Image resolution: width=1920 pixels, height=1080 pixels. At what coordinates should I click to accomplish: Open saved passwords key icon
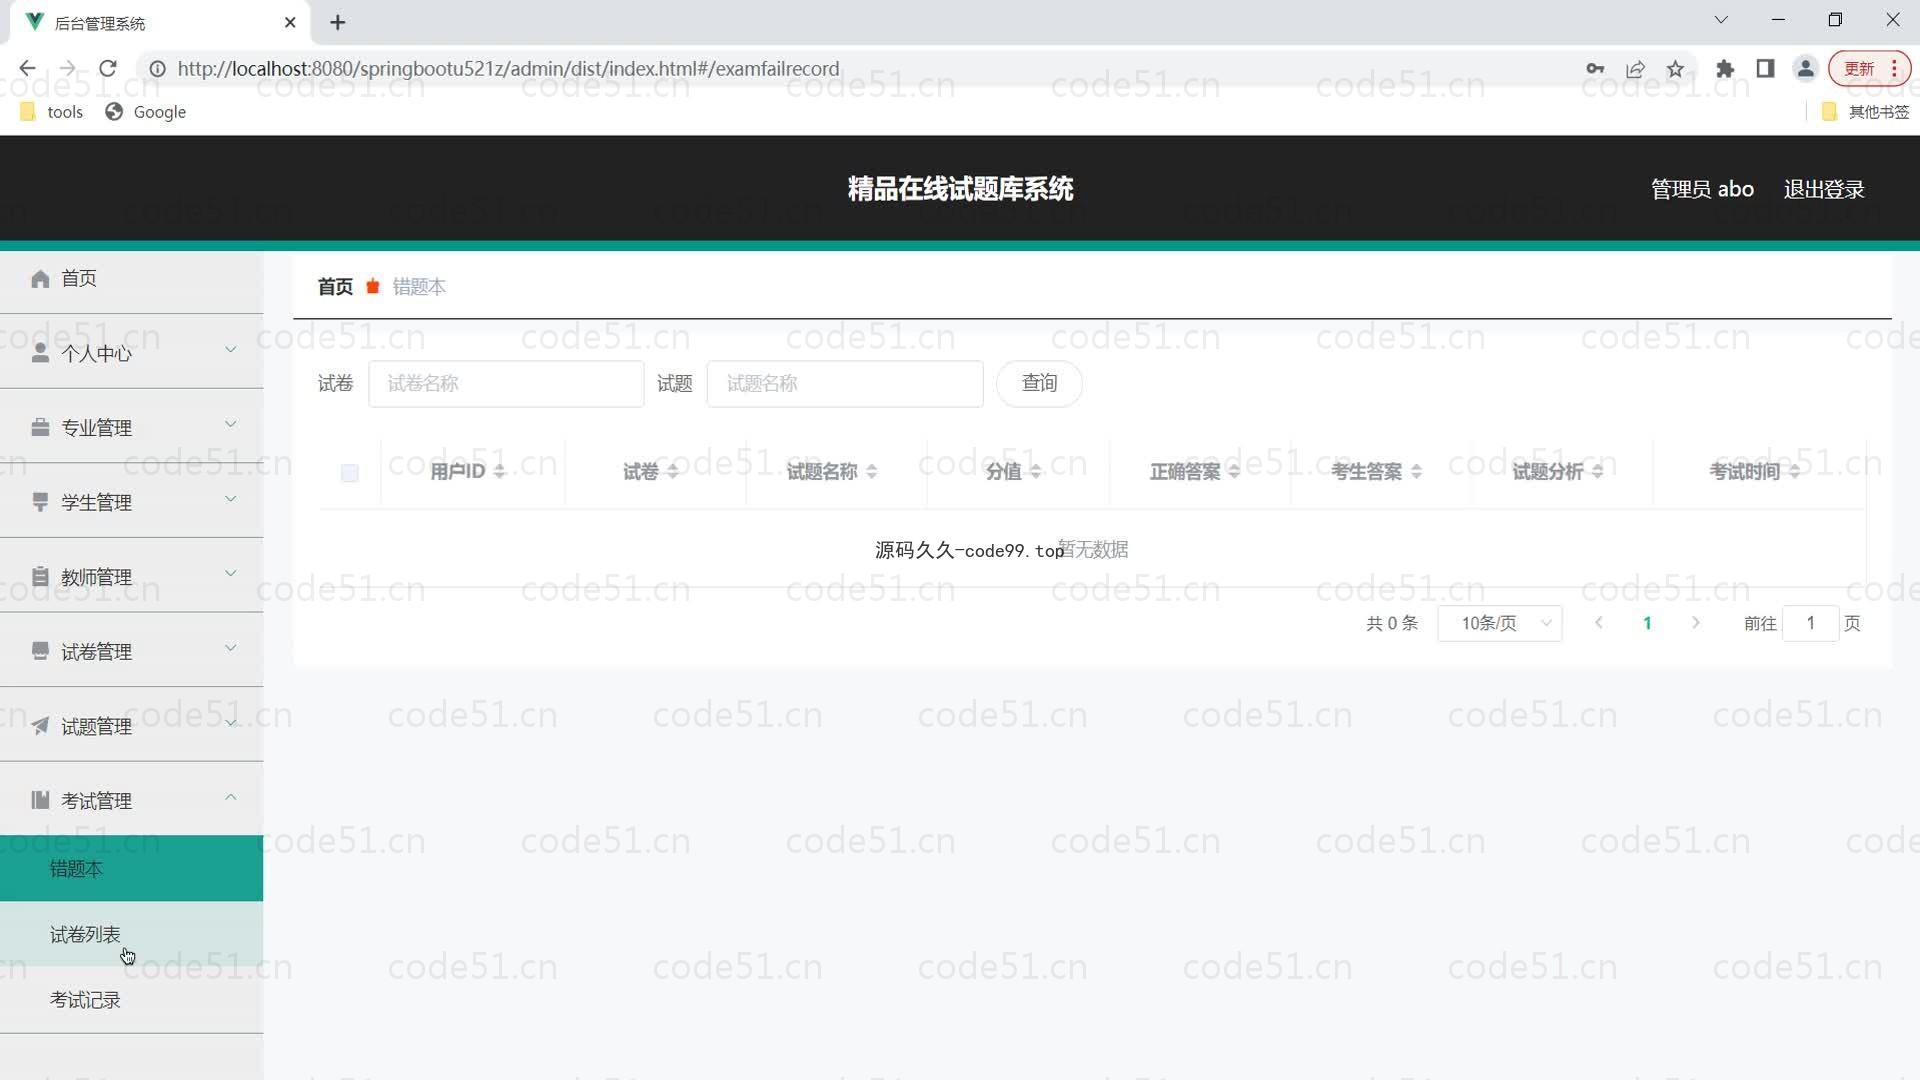click(x=1595, y=68)
